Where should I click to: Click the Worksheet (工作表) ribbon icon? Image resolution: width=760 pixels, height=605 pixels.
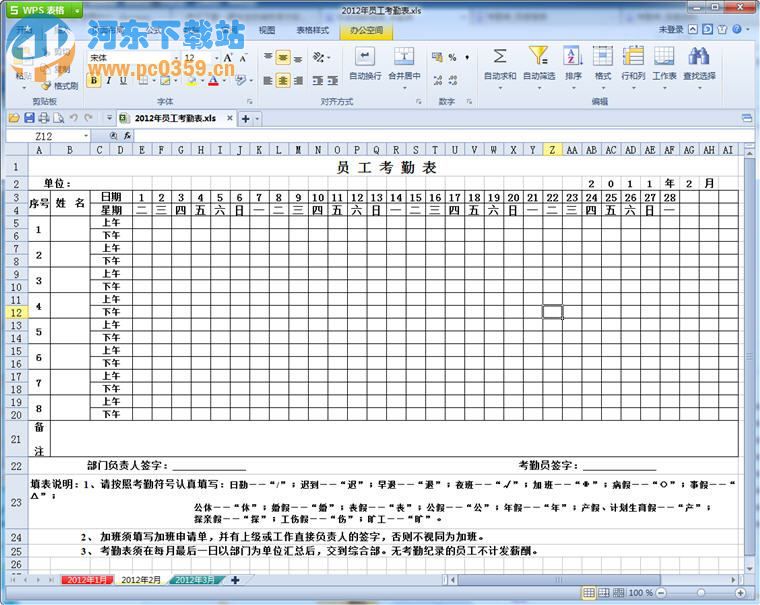coord(664,56)
